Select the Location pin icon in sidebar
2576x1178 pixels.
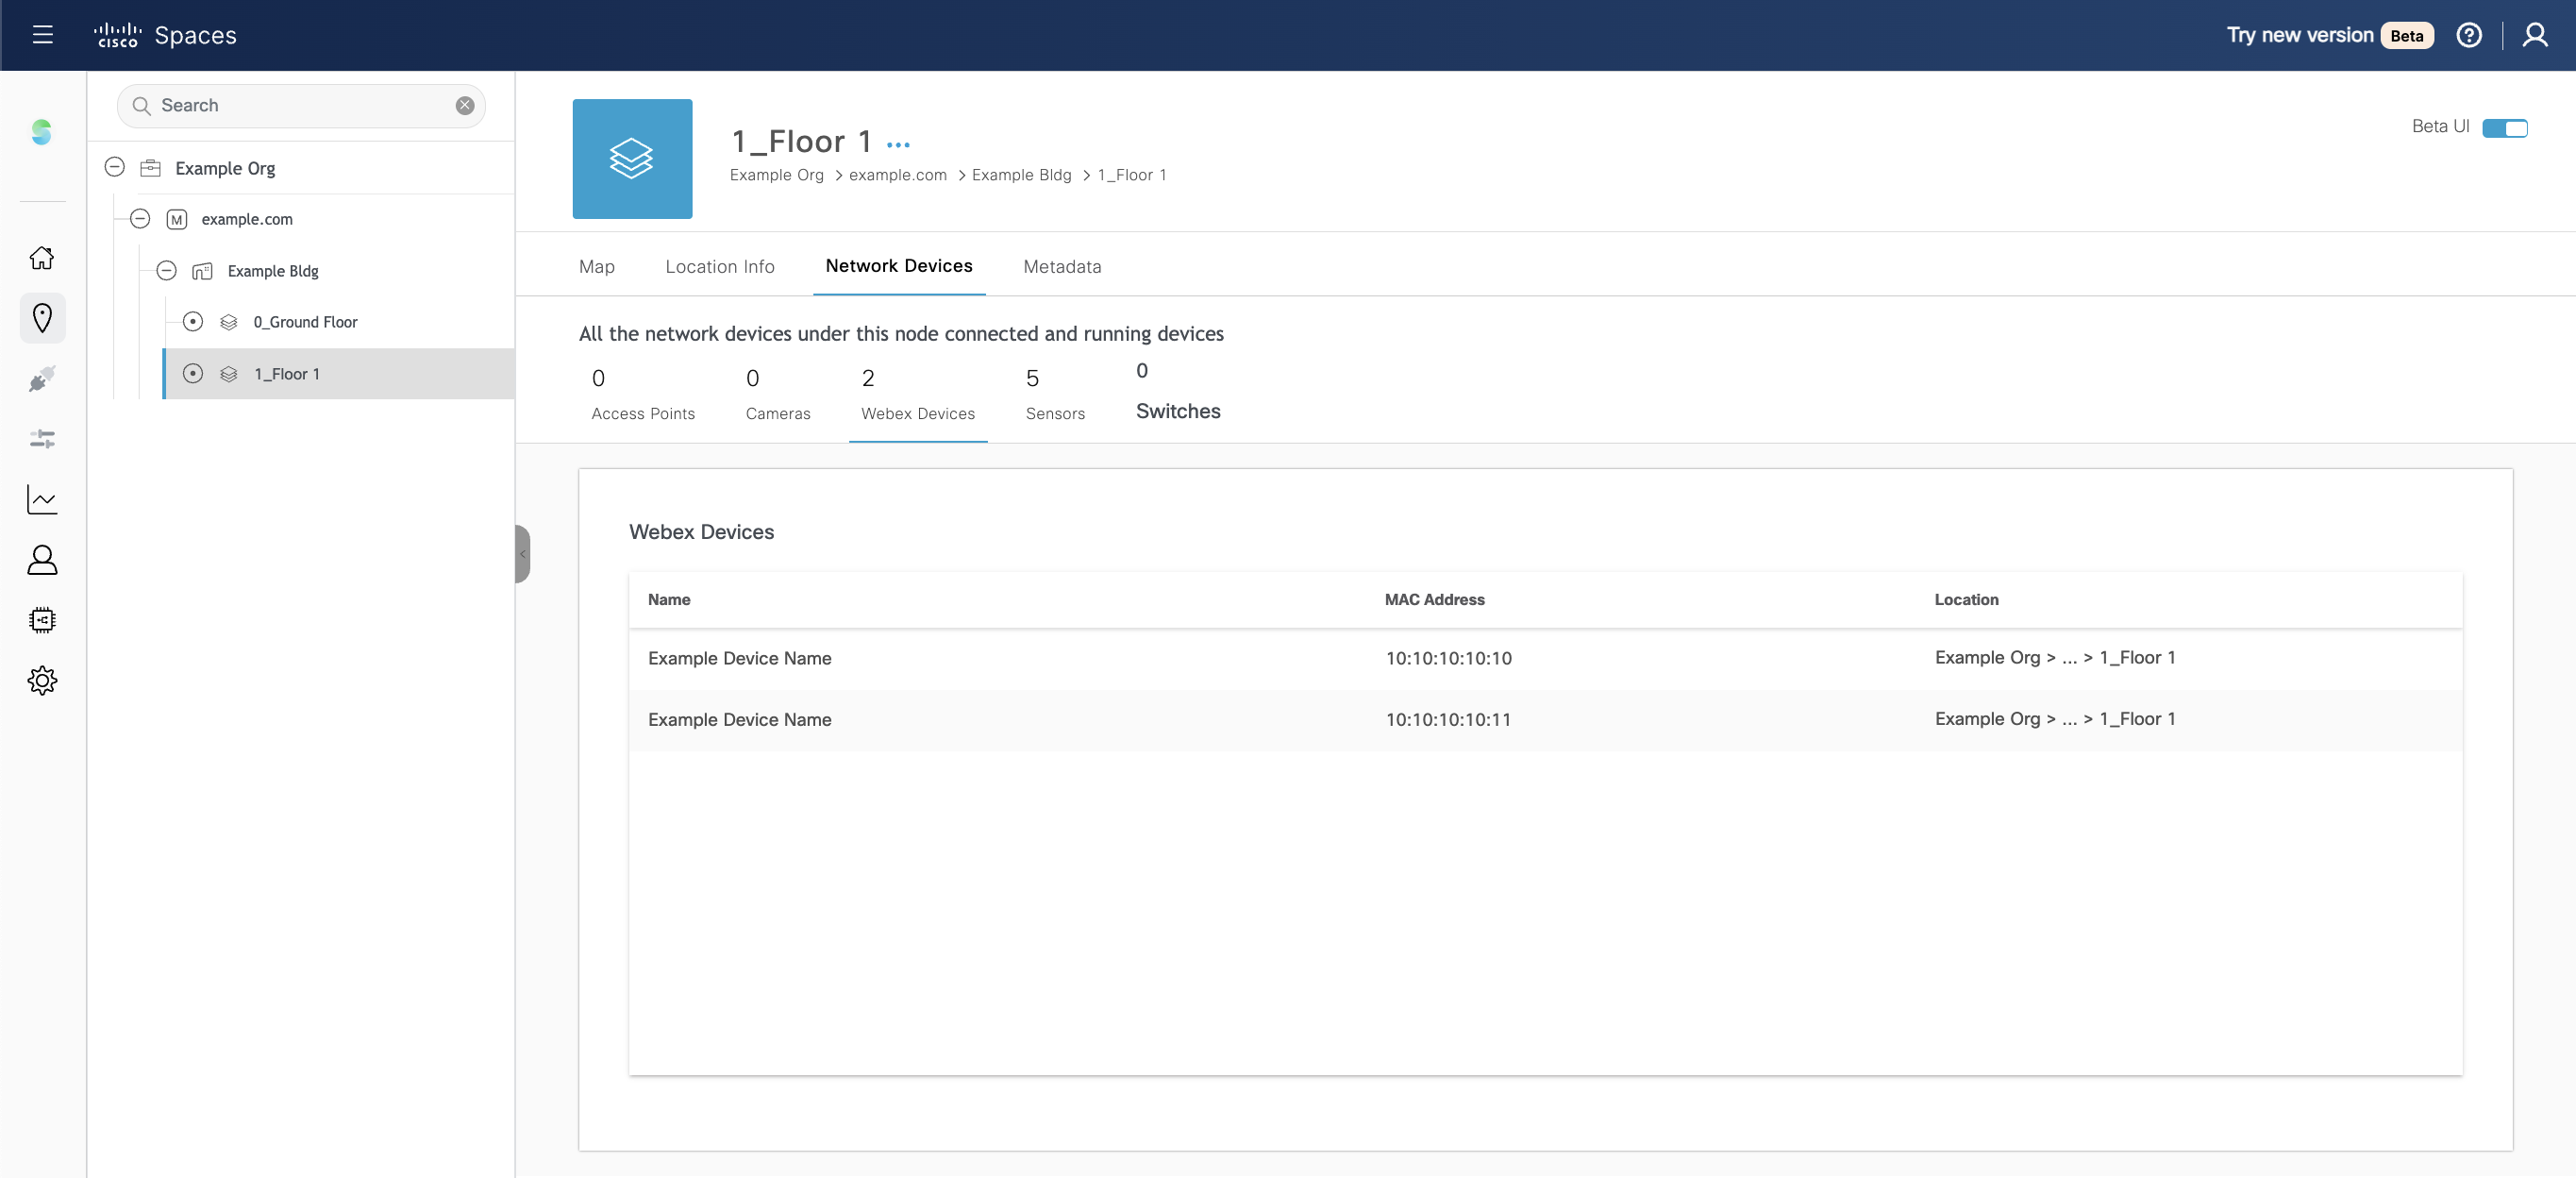pyautogui.click(x=42, y=318)
